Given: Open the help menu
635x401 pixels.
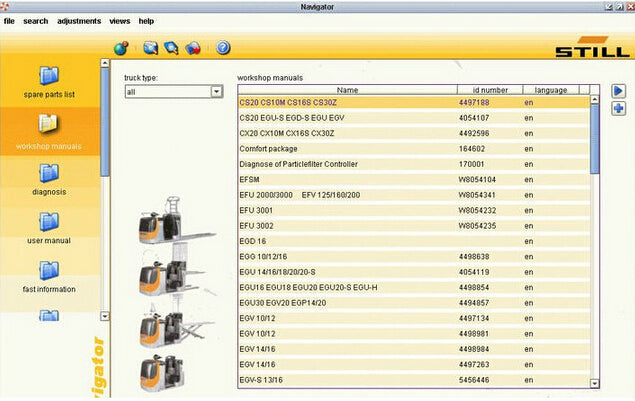Looking at the screenshot, I should click(146, 21).
